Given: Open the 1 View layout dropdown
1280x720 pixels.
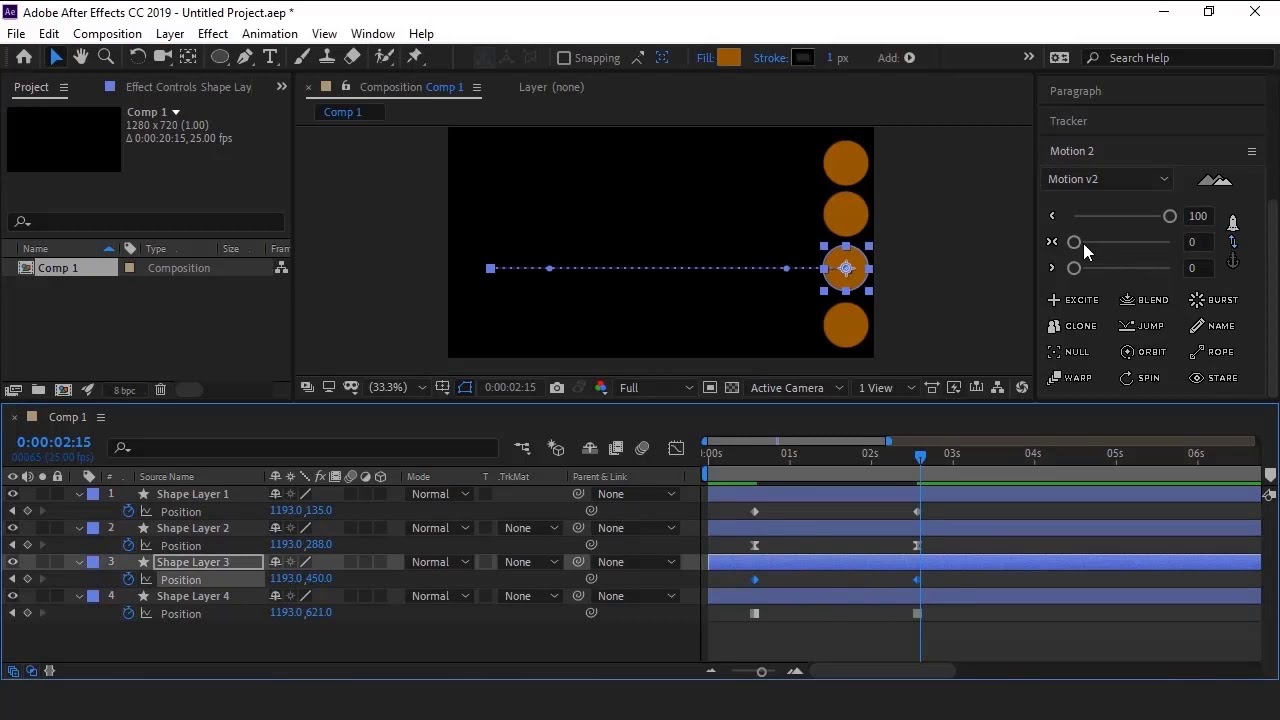Looking at the screenshot, I should [x=886, y=388].
